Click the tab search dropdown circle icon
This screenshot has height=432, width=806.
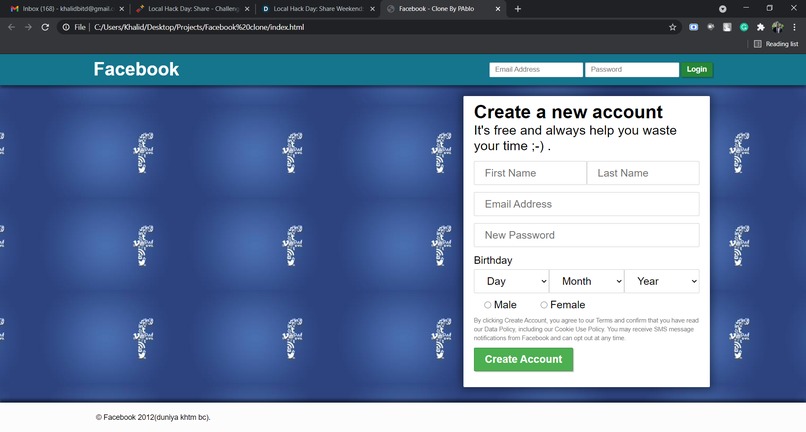tap(723, 9)
